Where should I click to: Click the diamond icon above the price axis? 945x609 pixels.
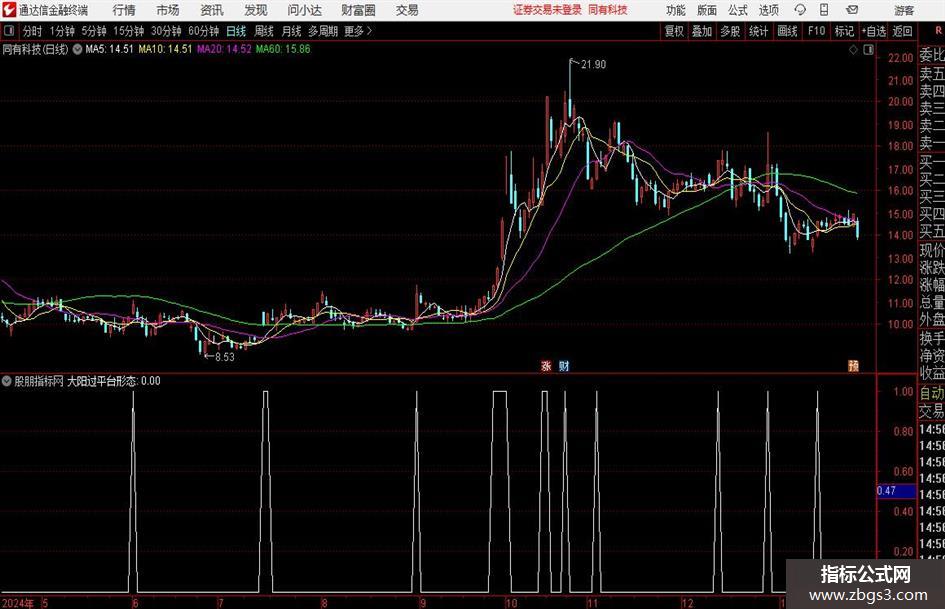(853, 50)
